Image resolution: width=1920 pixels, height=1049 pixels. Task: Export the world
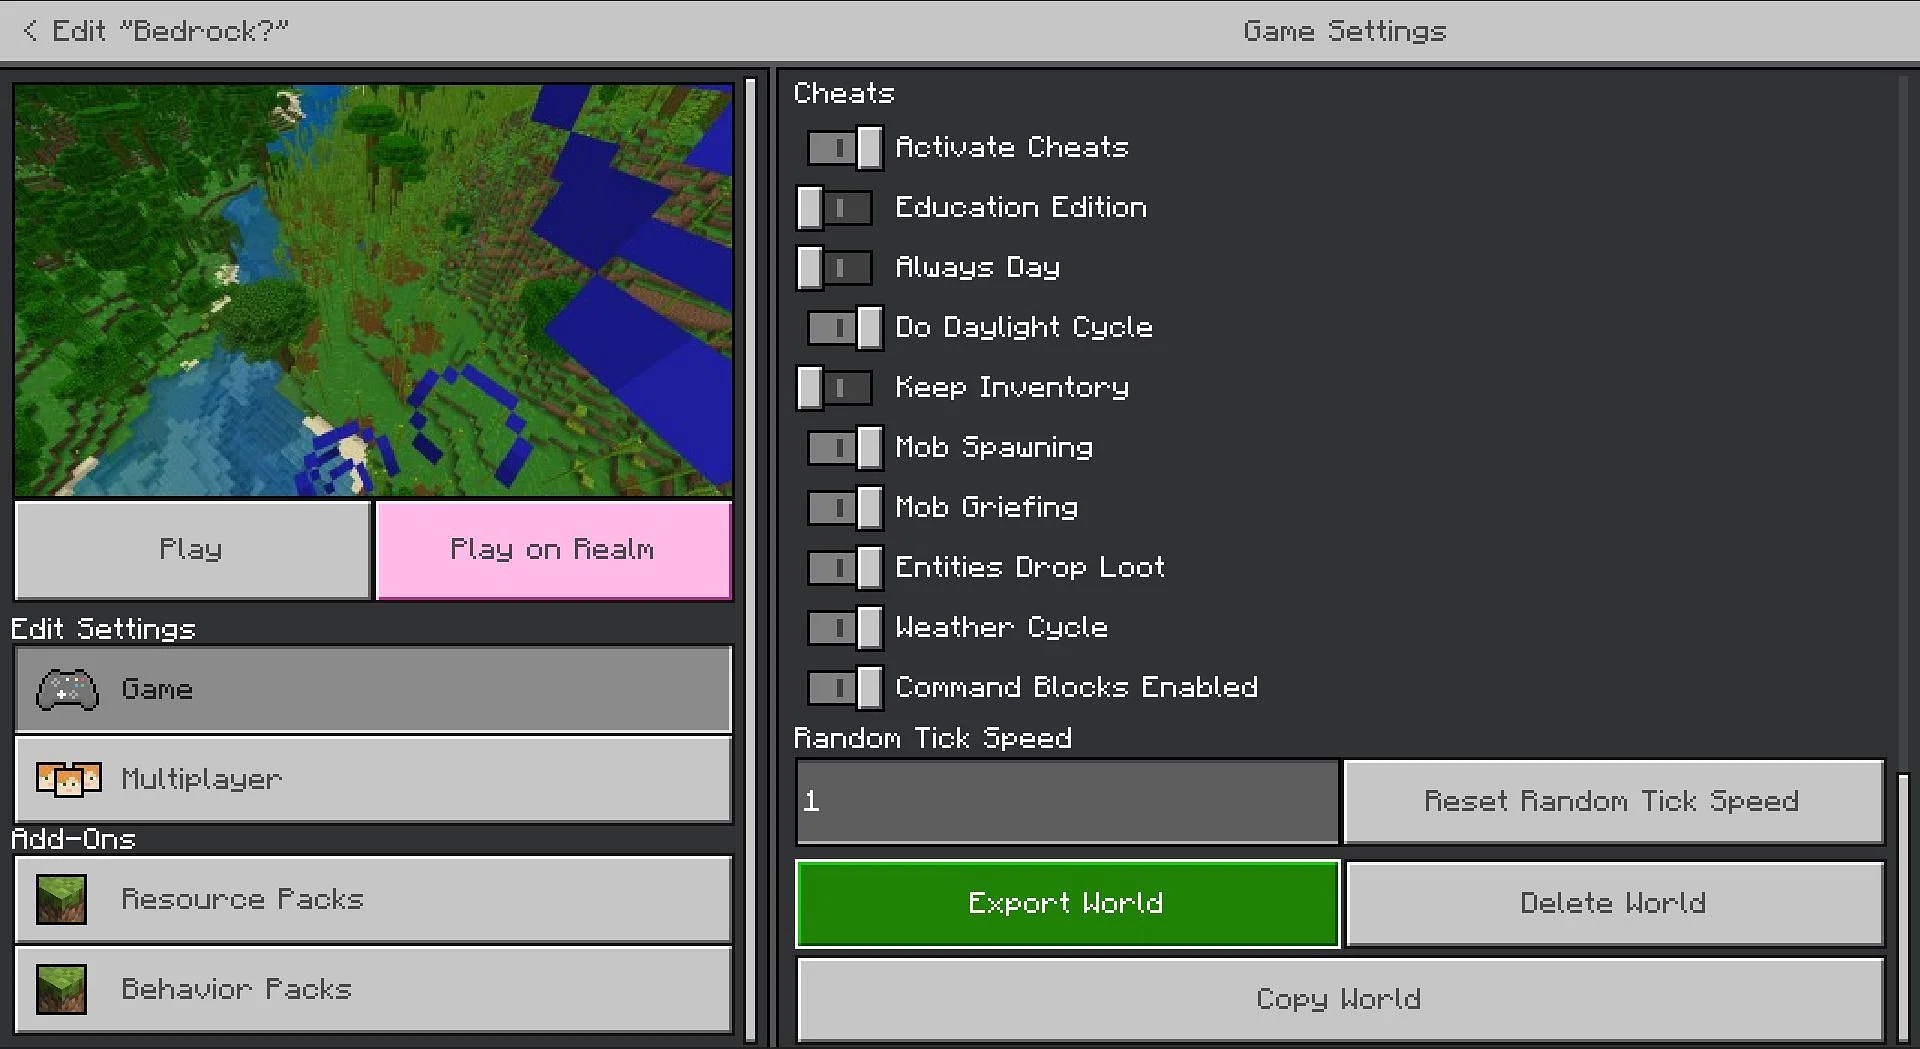pos(1065,902)
